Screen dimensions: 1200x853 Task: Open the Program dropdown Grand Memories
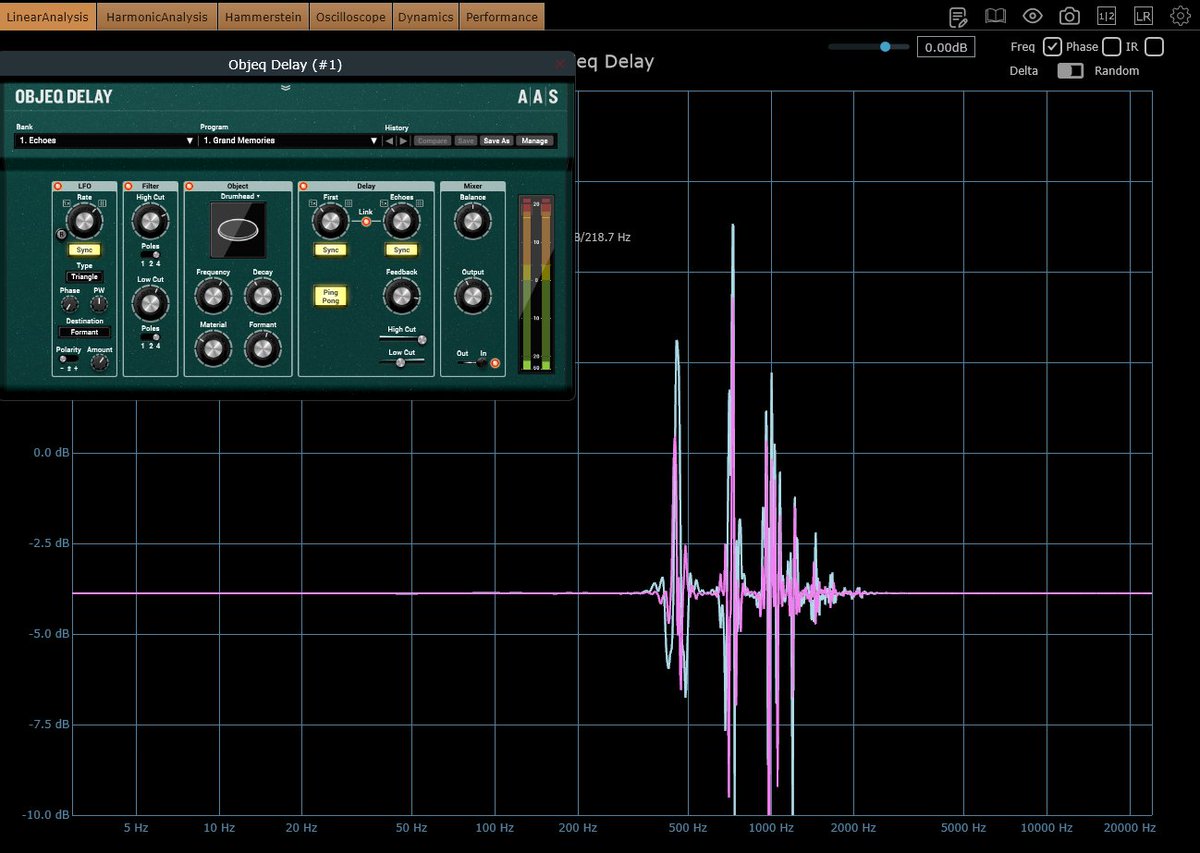point(289,141)
